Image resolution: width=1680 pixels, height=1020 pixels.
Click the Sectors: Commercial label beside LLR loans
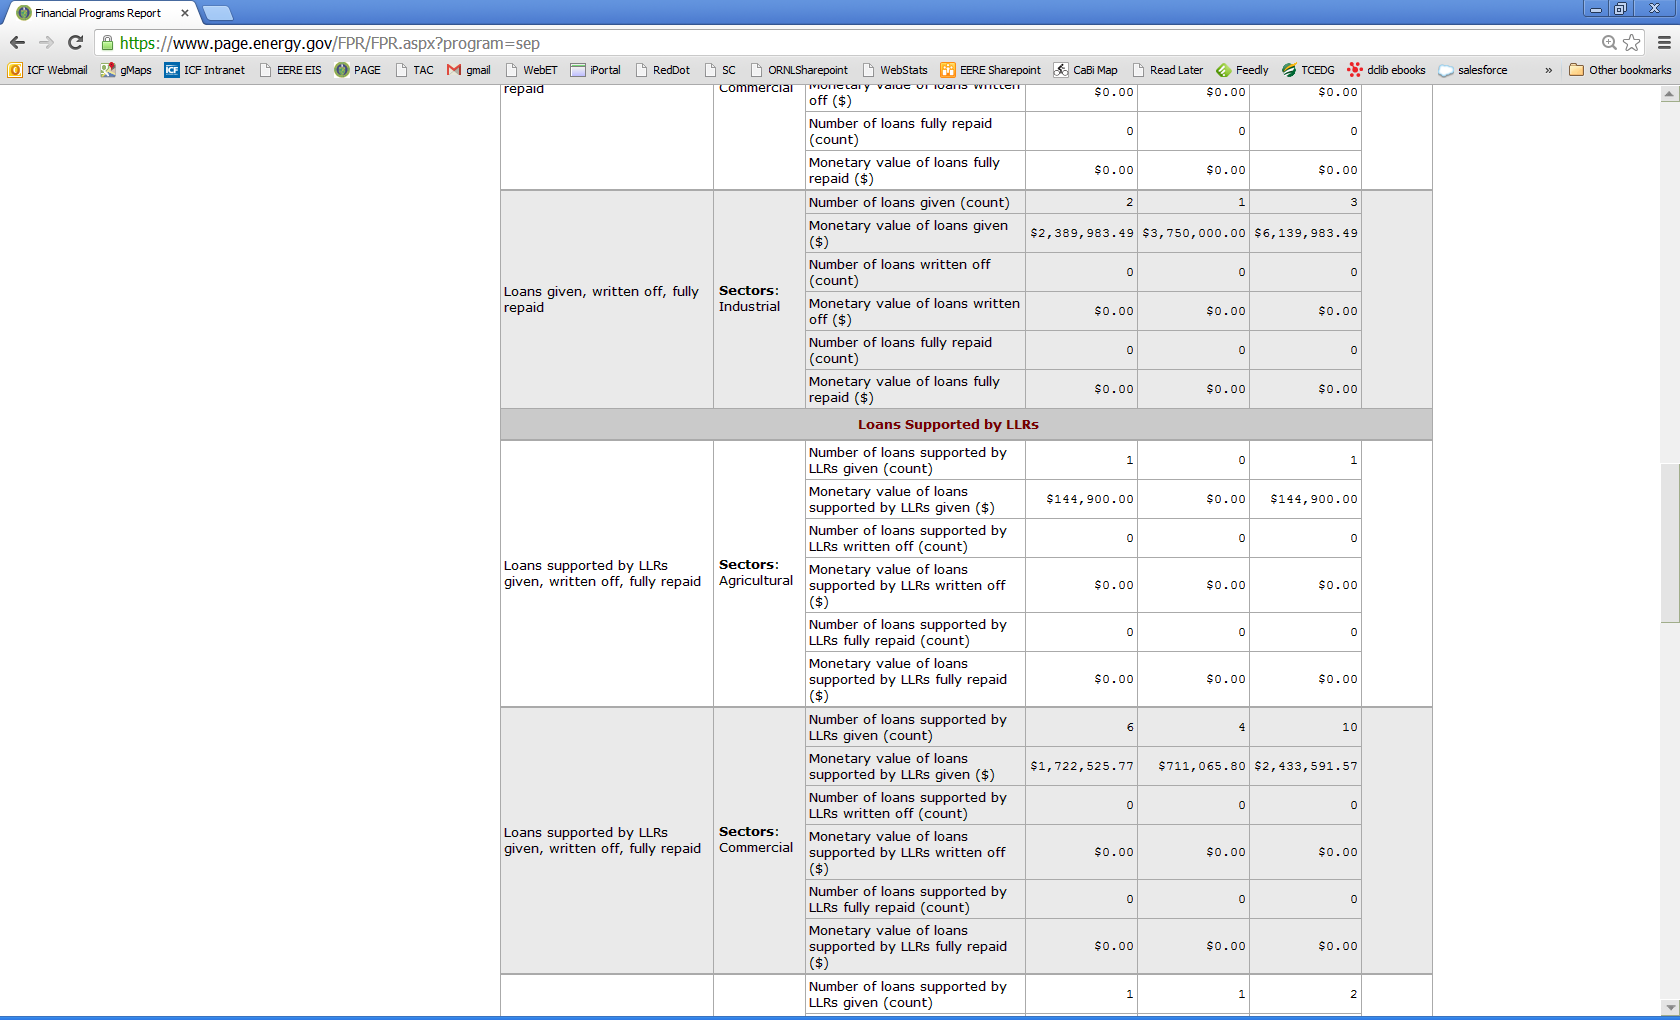pyautogui.click(x=756, y=840)
